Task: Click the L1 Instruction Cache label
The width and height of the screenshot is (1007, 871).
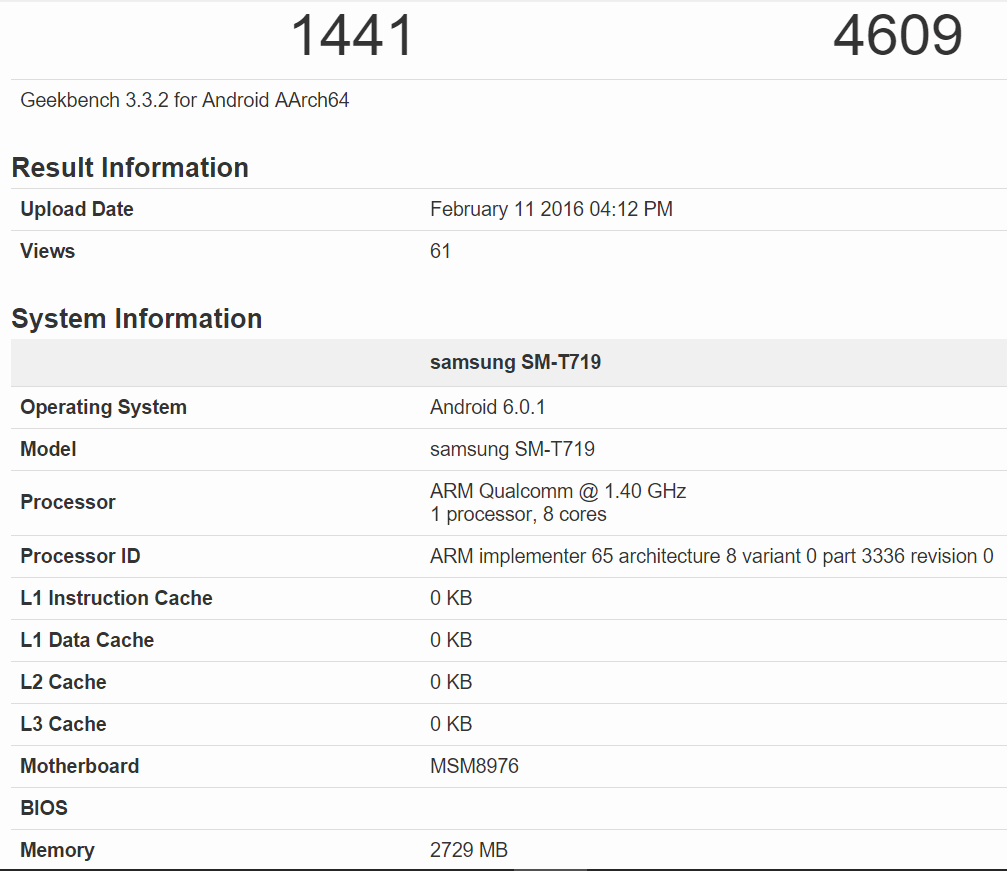Action: pyautogui.click(x=116, y=598)
